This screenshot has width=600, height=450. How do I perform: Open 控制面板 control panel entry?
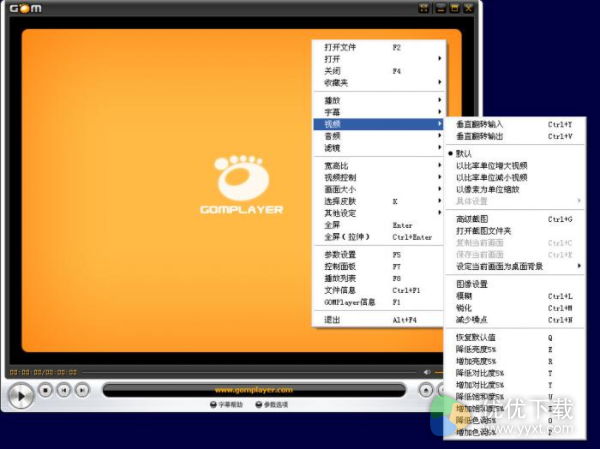click(x=379, y=266)
